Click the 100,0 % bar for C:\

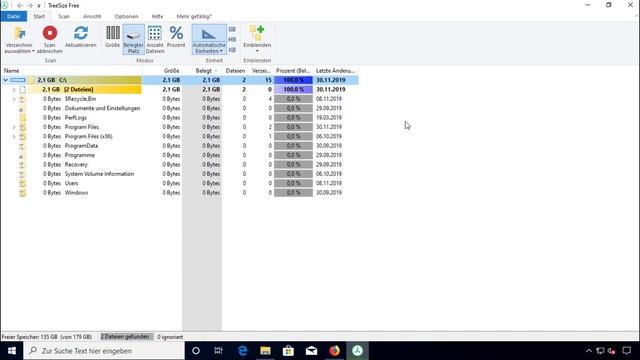coord(293,80)
